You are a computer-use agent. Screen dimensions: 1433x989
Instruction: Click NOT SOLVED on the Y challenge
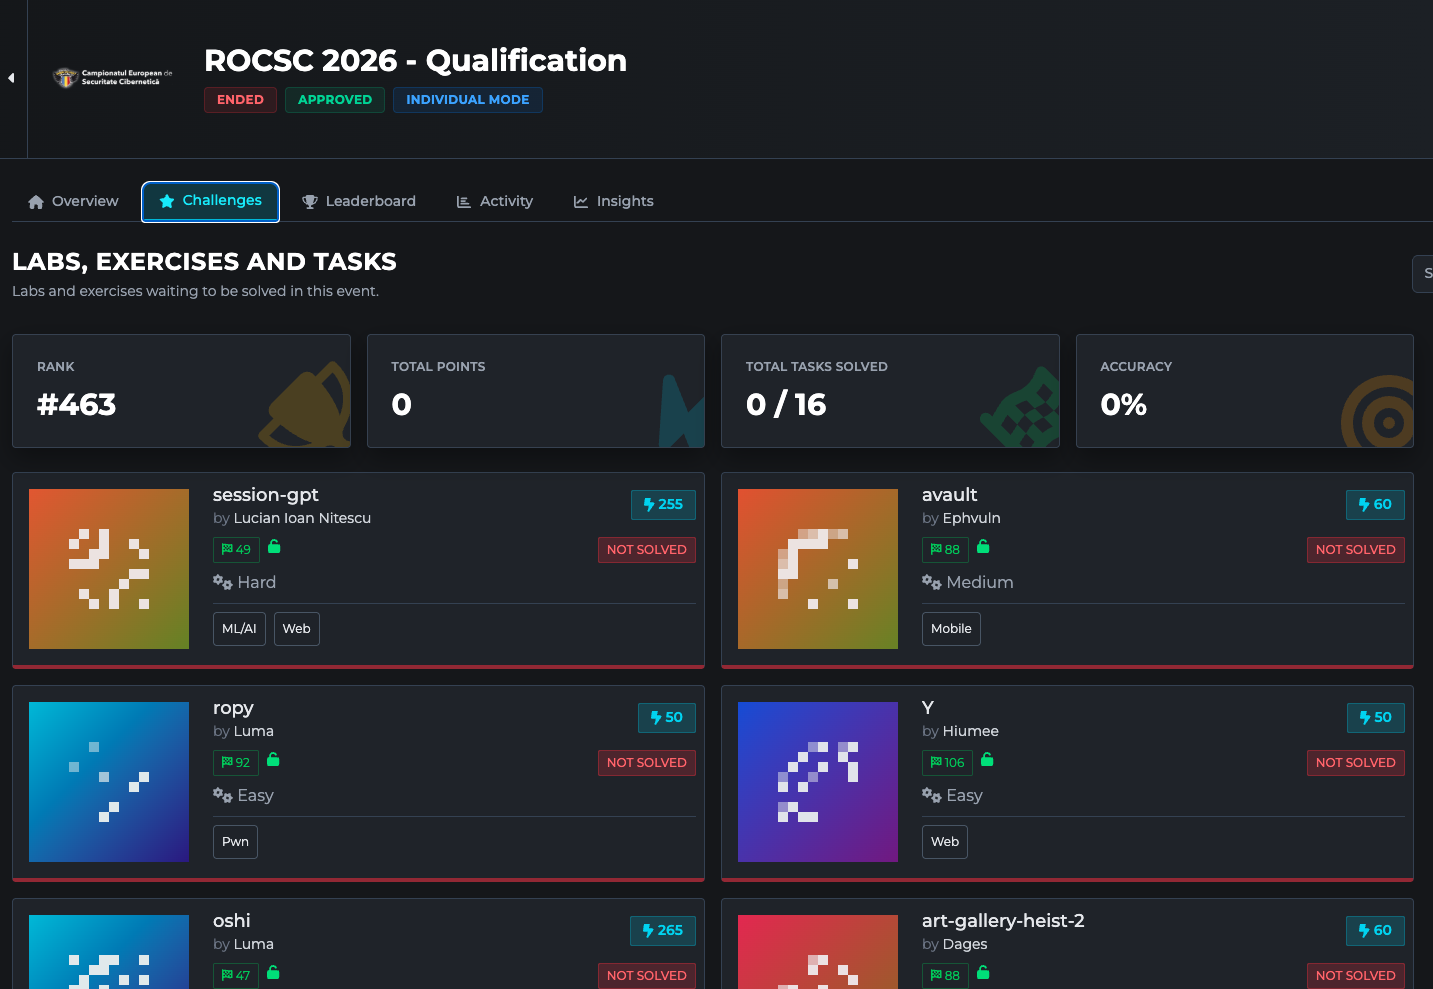pos(1356,763)
